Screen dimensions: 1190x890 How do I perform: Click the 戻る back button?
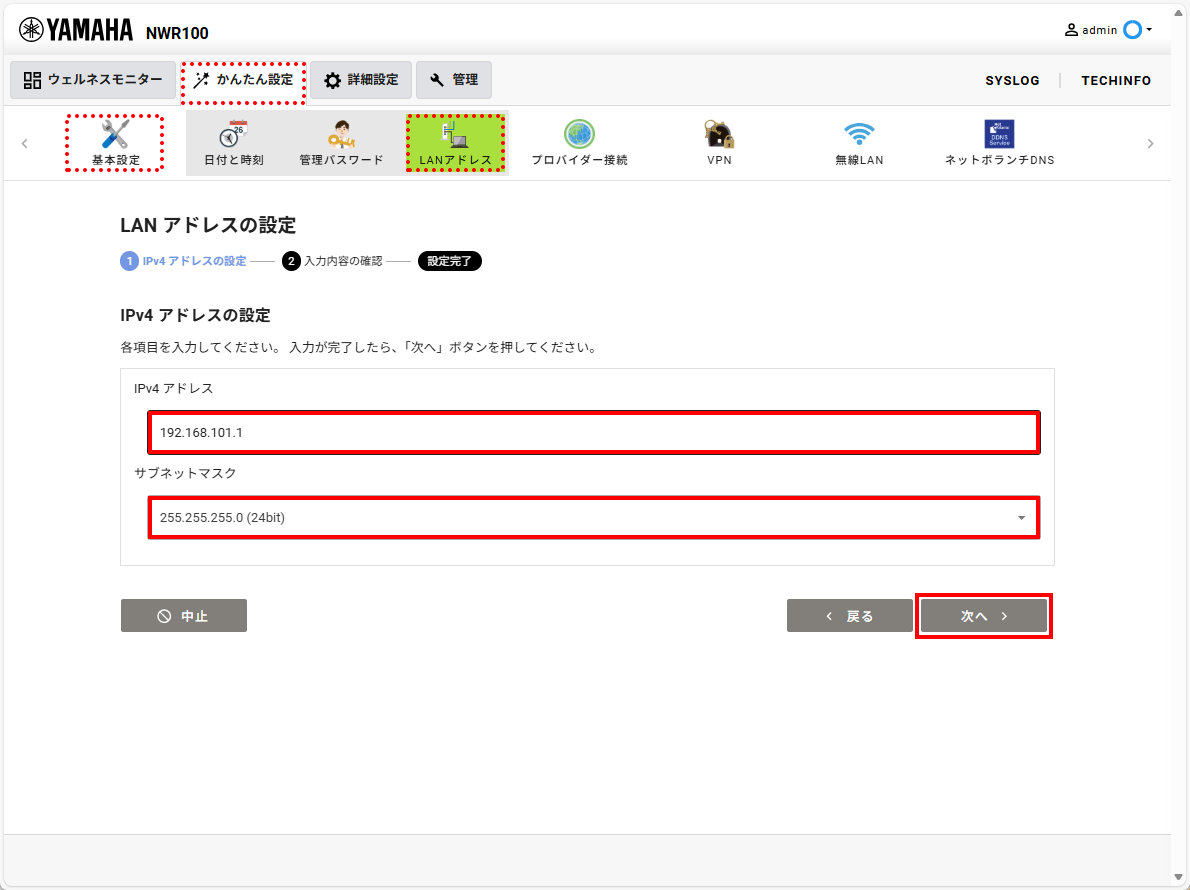(849, 615)
